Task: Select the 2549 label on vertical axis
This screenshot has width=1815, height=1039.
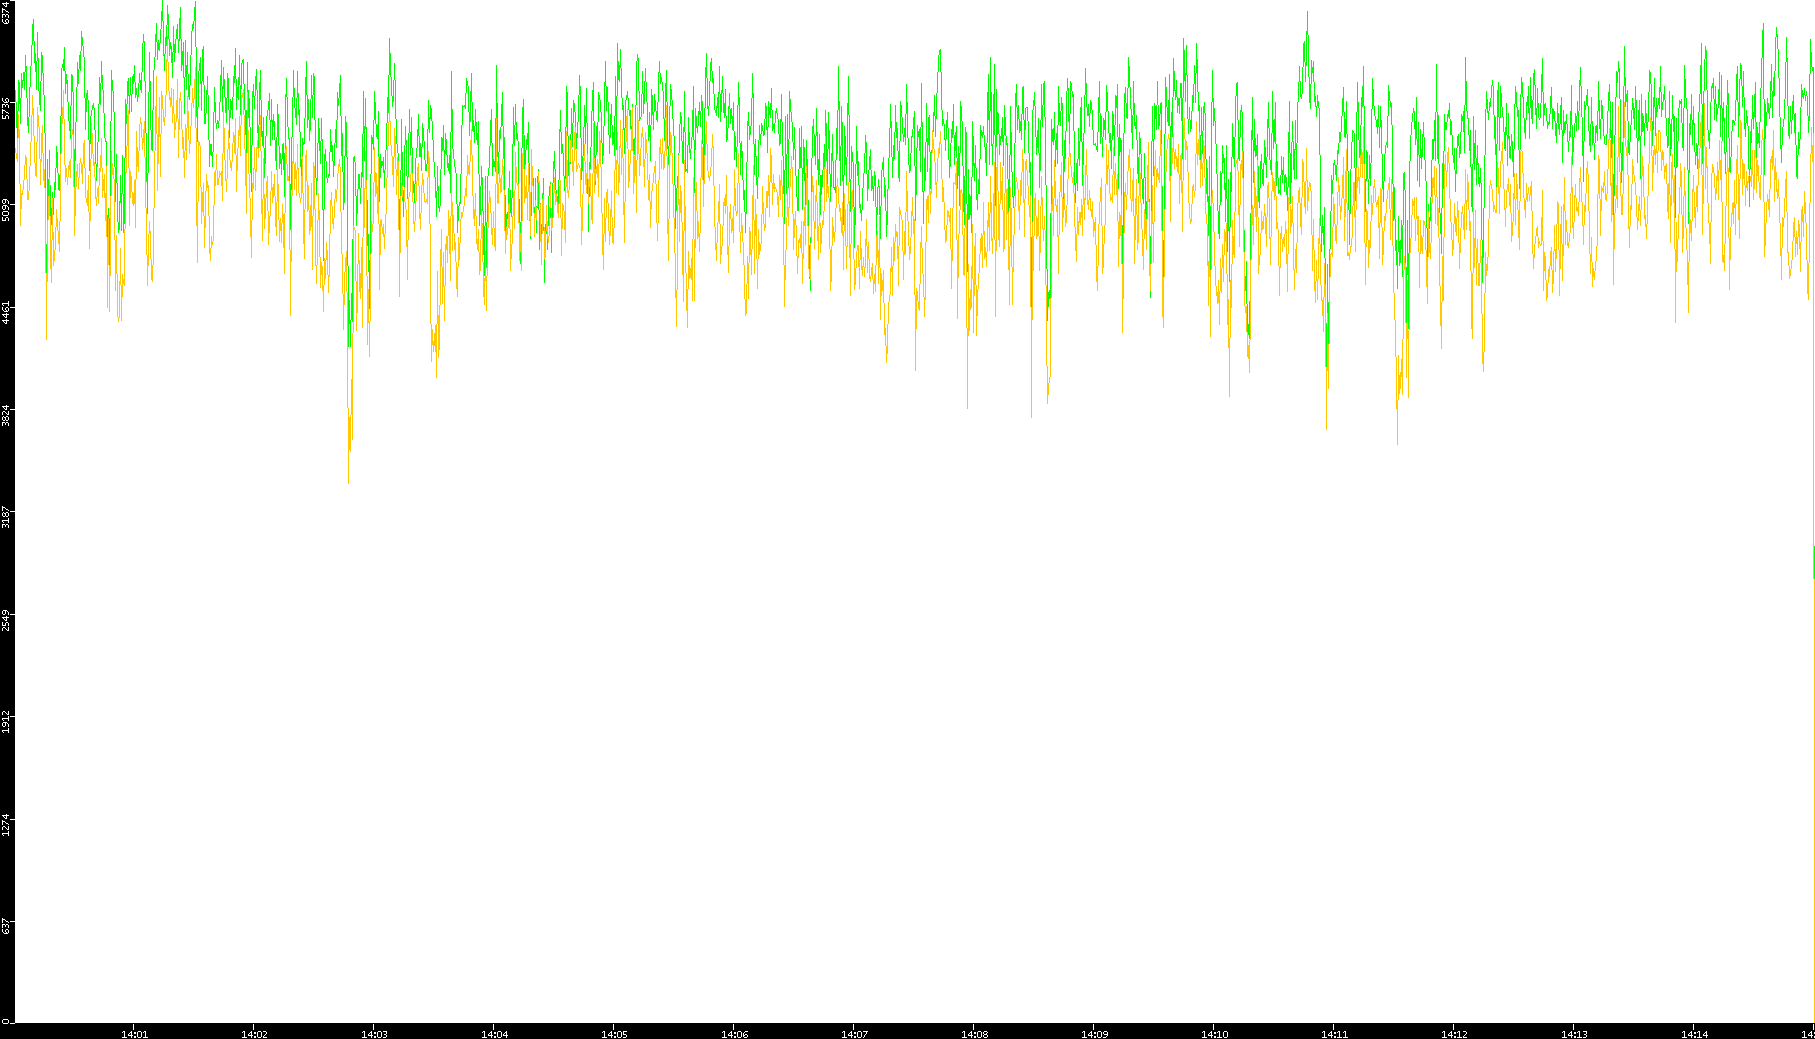Action: (7, 619)
